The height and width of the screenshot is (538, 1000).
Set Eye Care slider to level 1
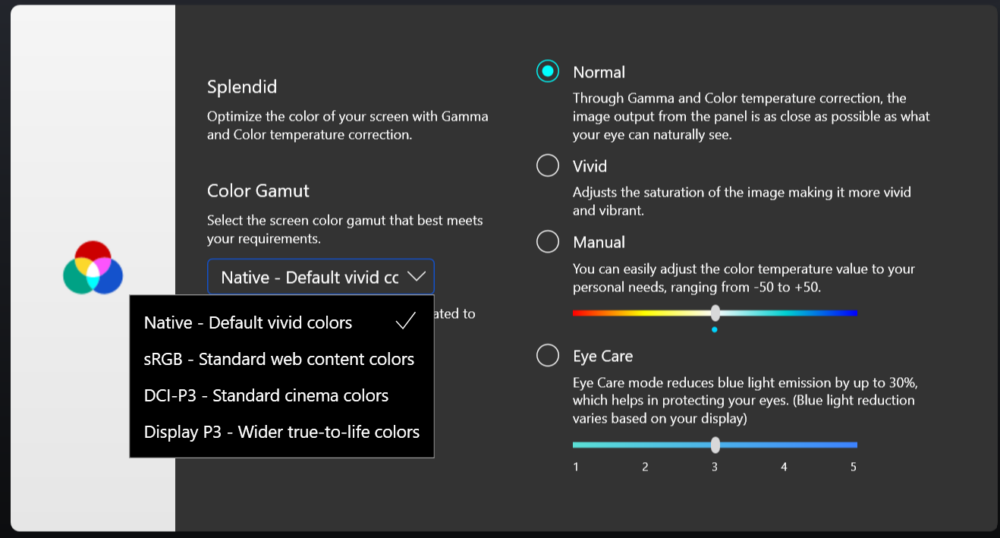tap(576, 445)
